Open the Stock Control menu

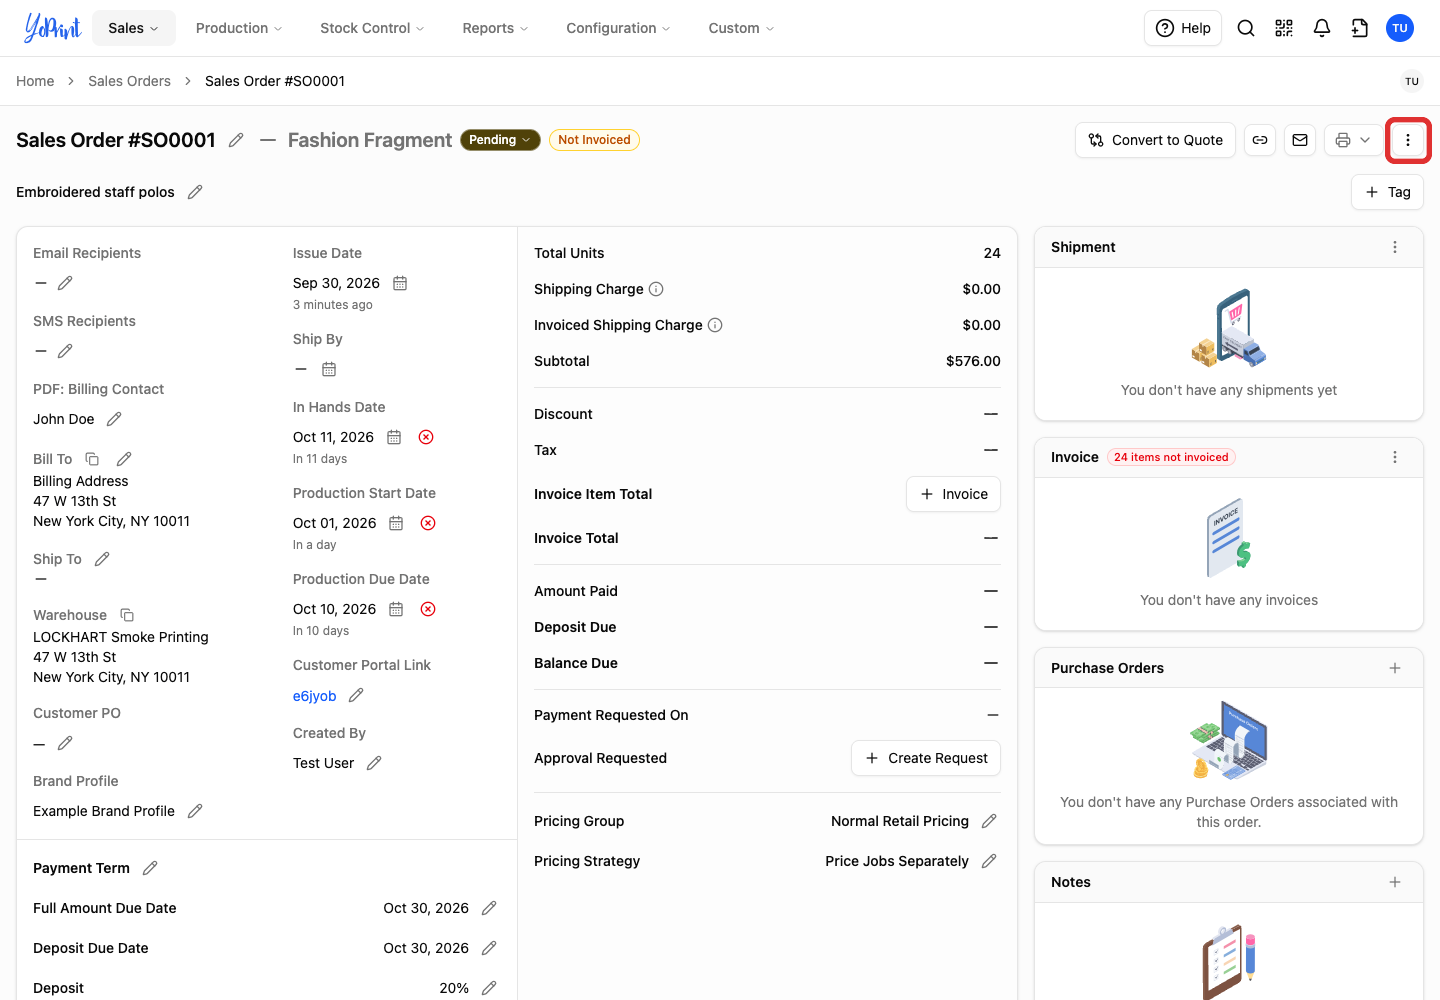372,28
